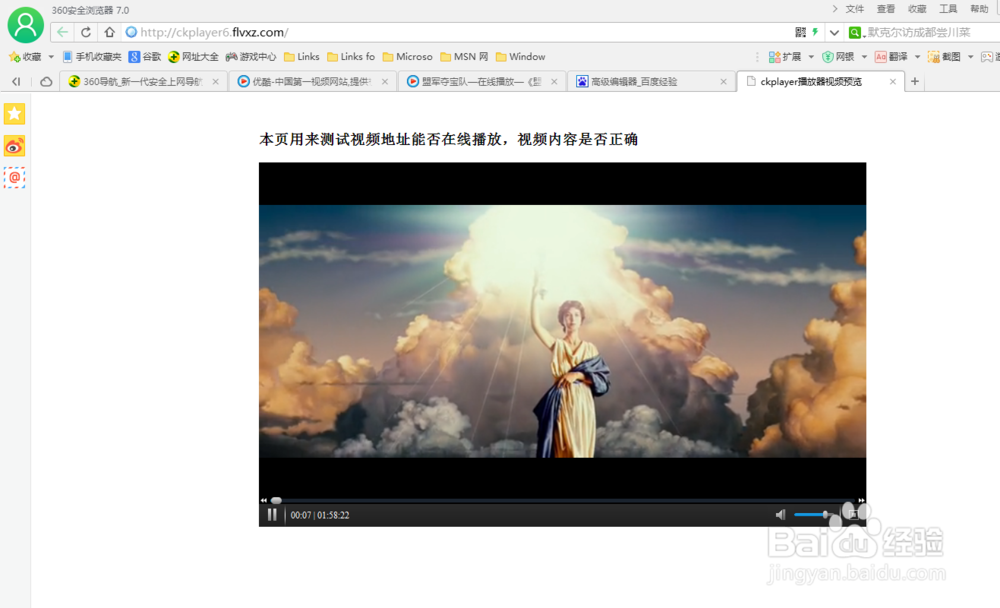Open the 收藏 menu in menu bar

(x=917, y=9)
